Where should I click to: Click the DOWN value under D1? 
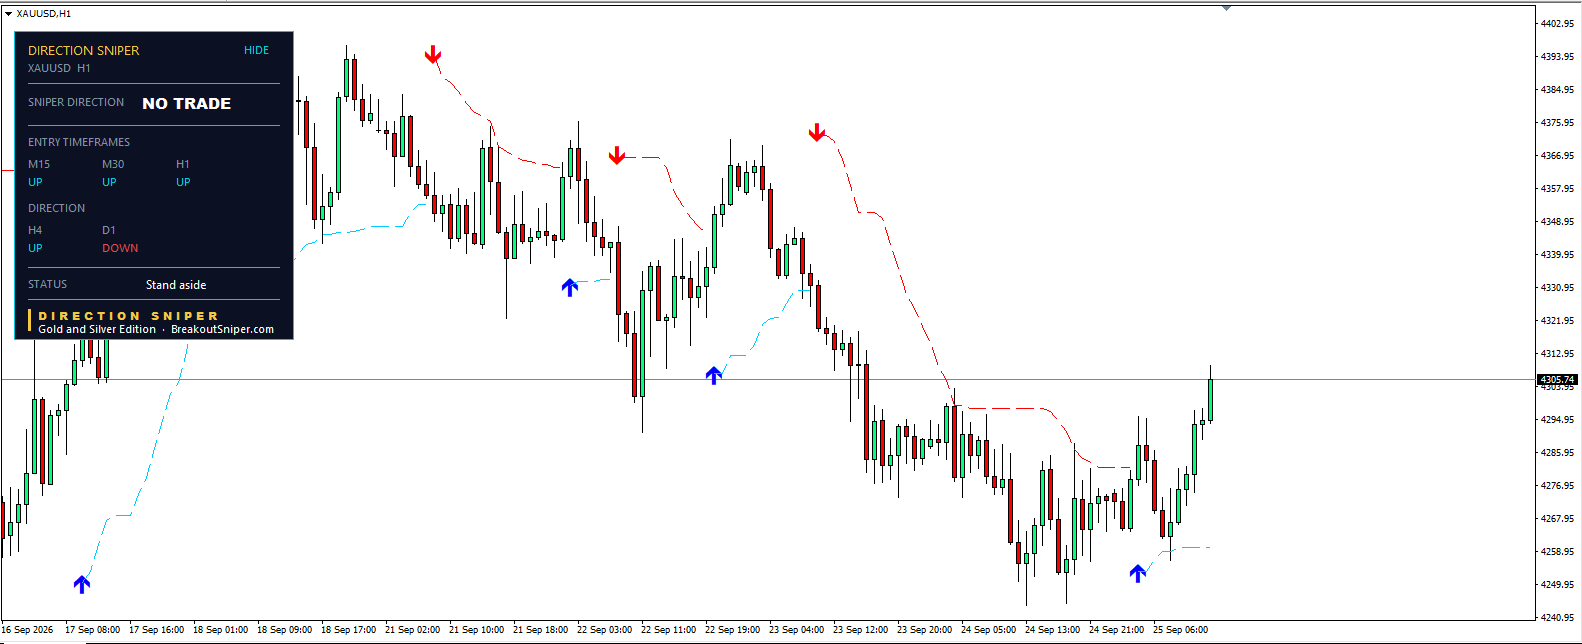(x=120, y=248)
